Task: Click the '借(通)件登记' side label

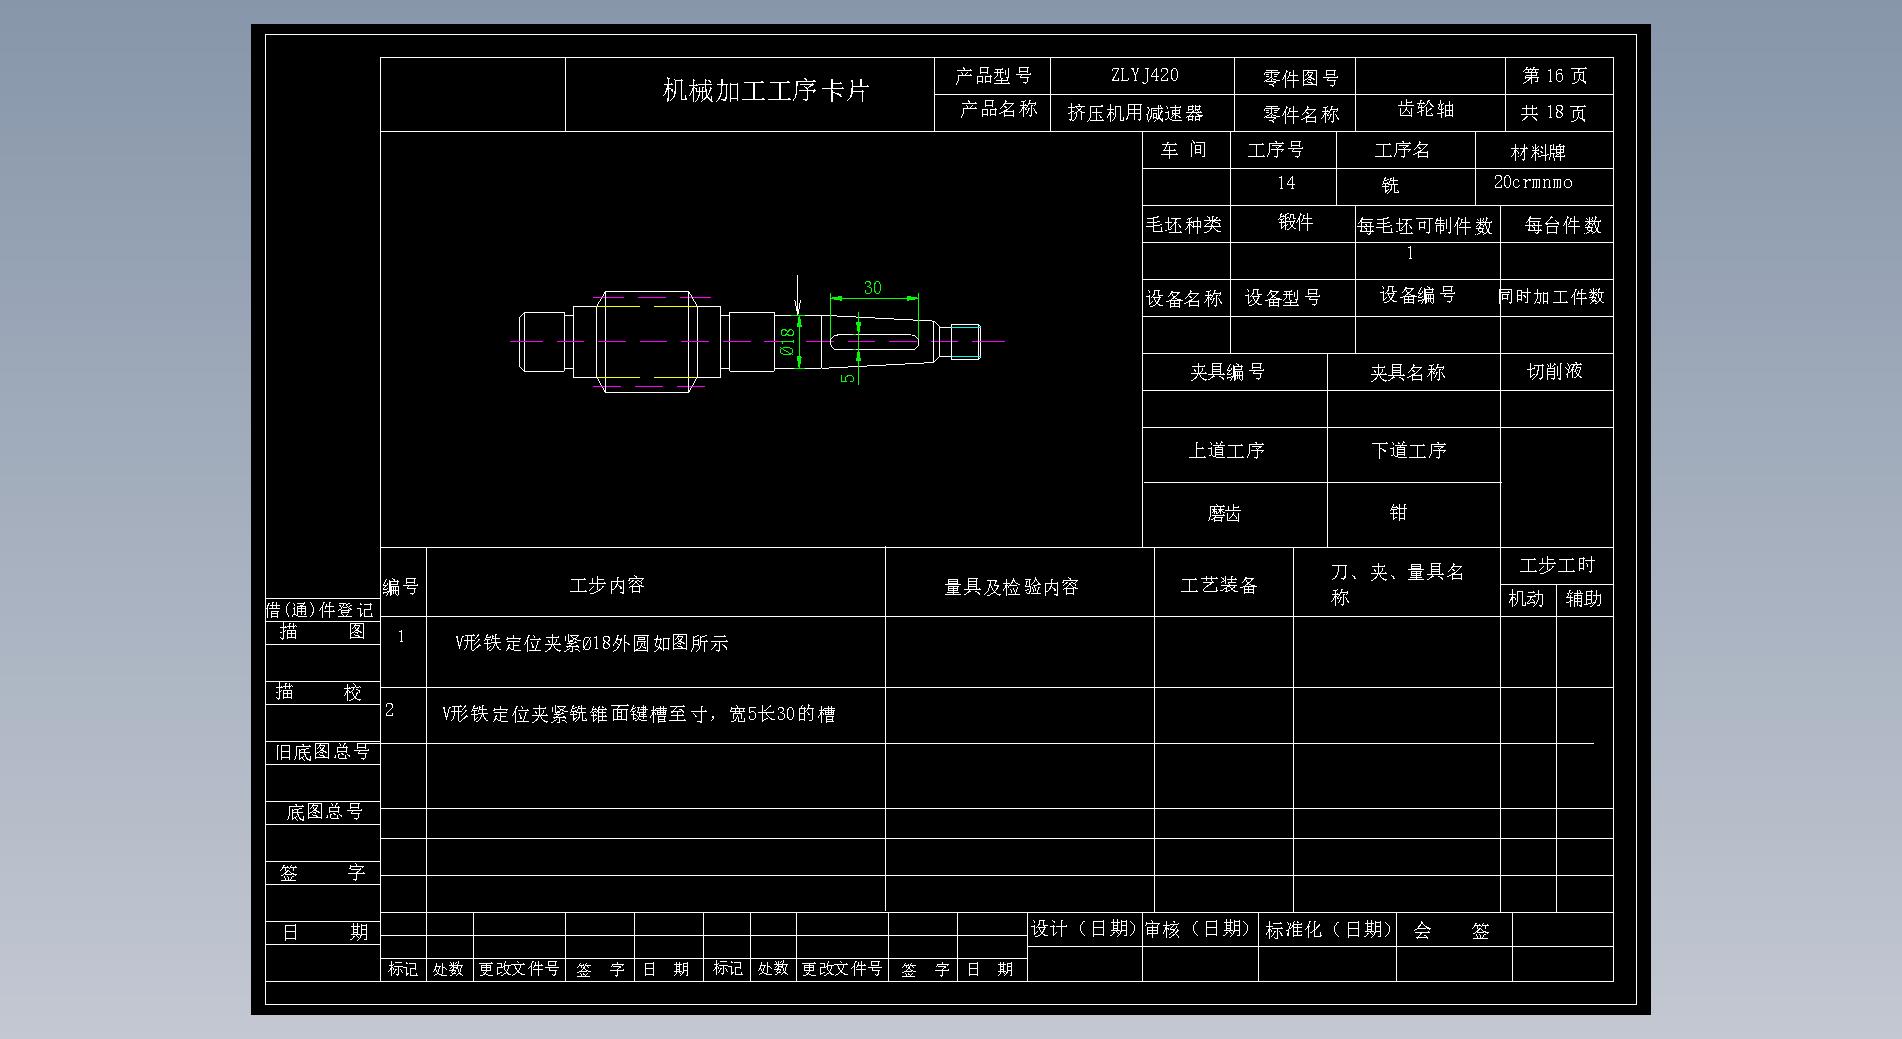Action: [x=320, y=610]
